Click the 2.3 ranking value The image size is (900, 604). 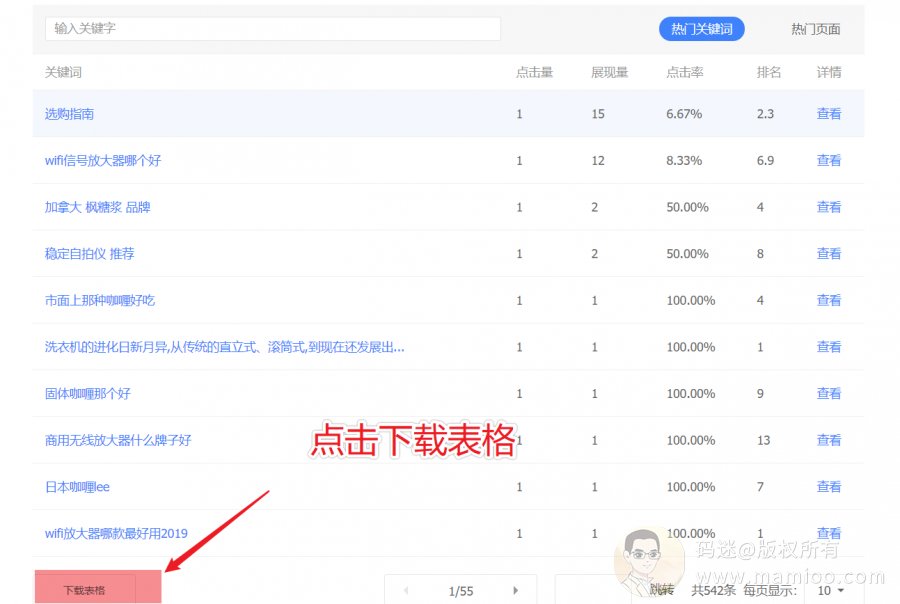(765, 114)
